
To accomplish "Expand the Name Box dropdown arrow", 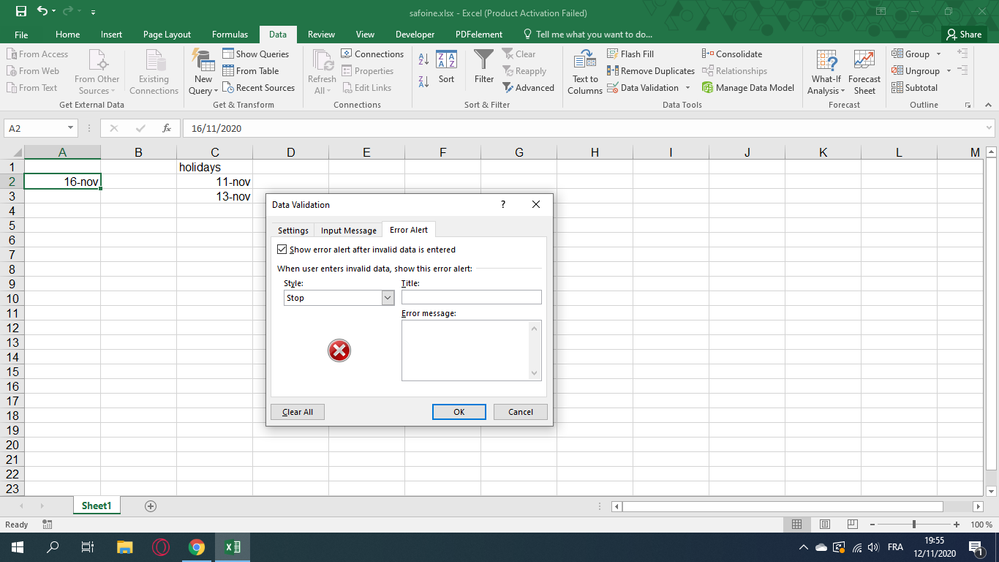I will point(70,128).
